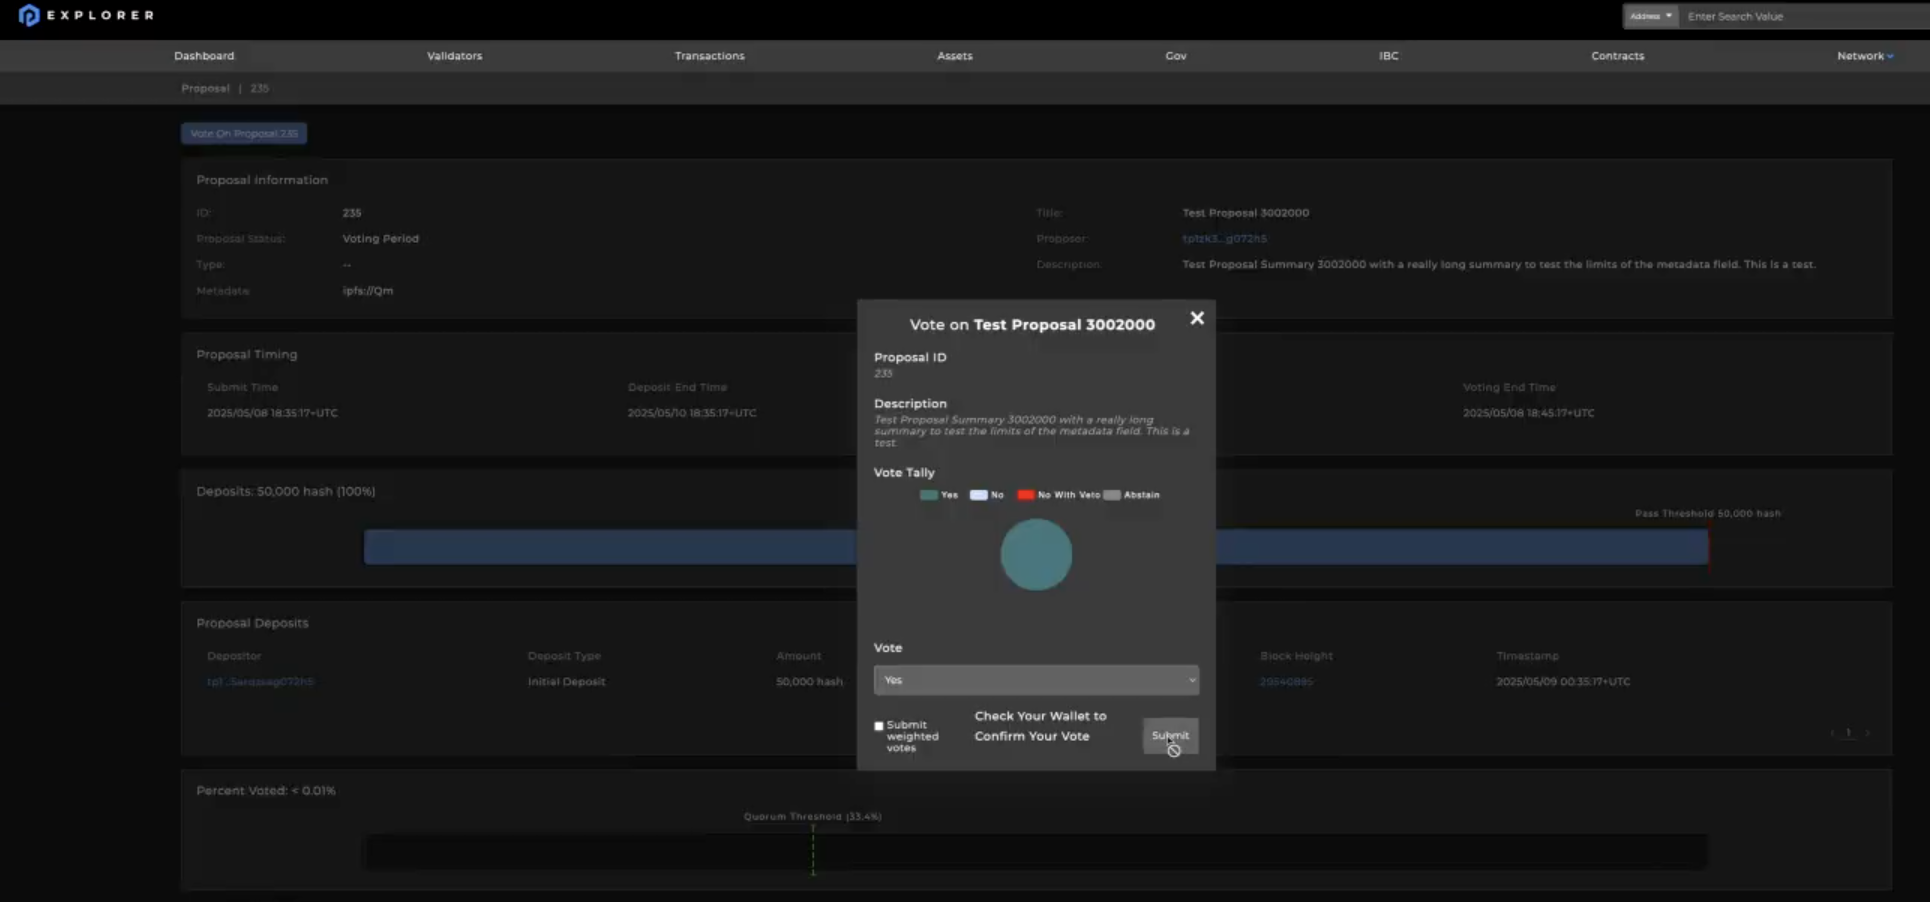This screenshot has height=902, width=1930.
Task: Enable Submit weighted votes checkbox
Action: 879,726
